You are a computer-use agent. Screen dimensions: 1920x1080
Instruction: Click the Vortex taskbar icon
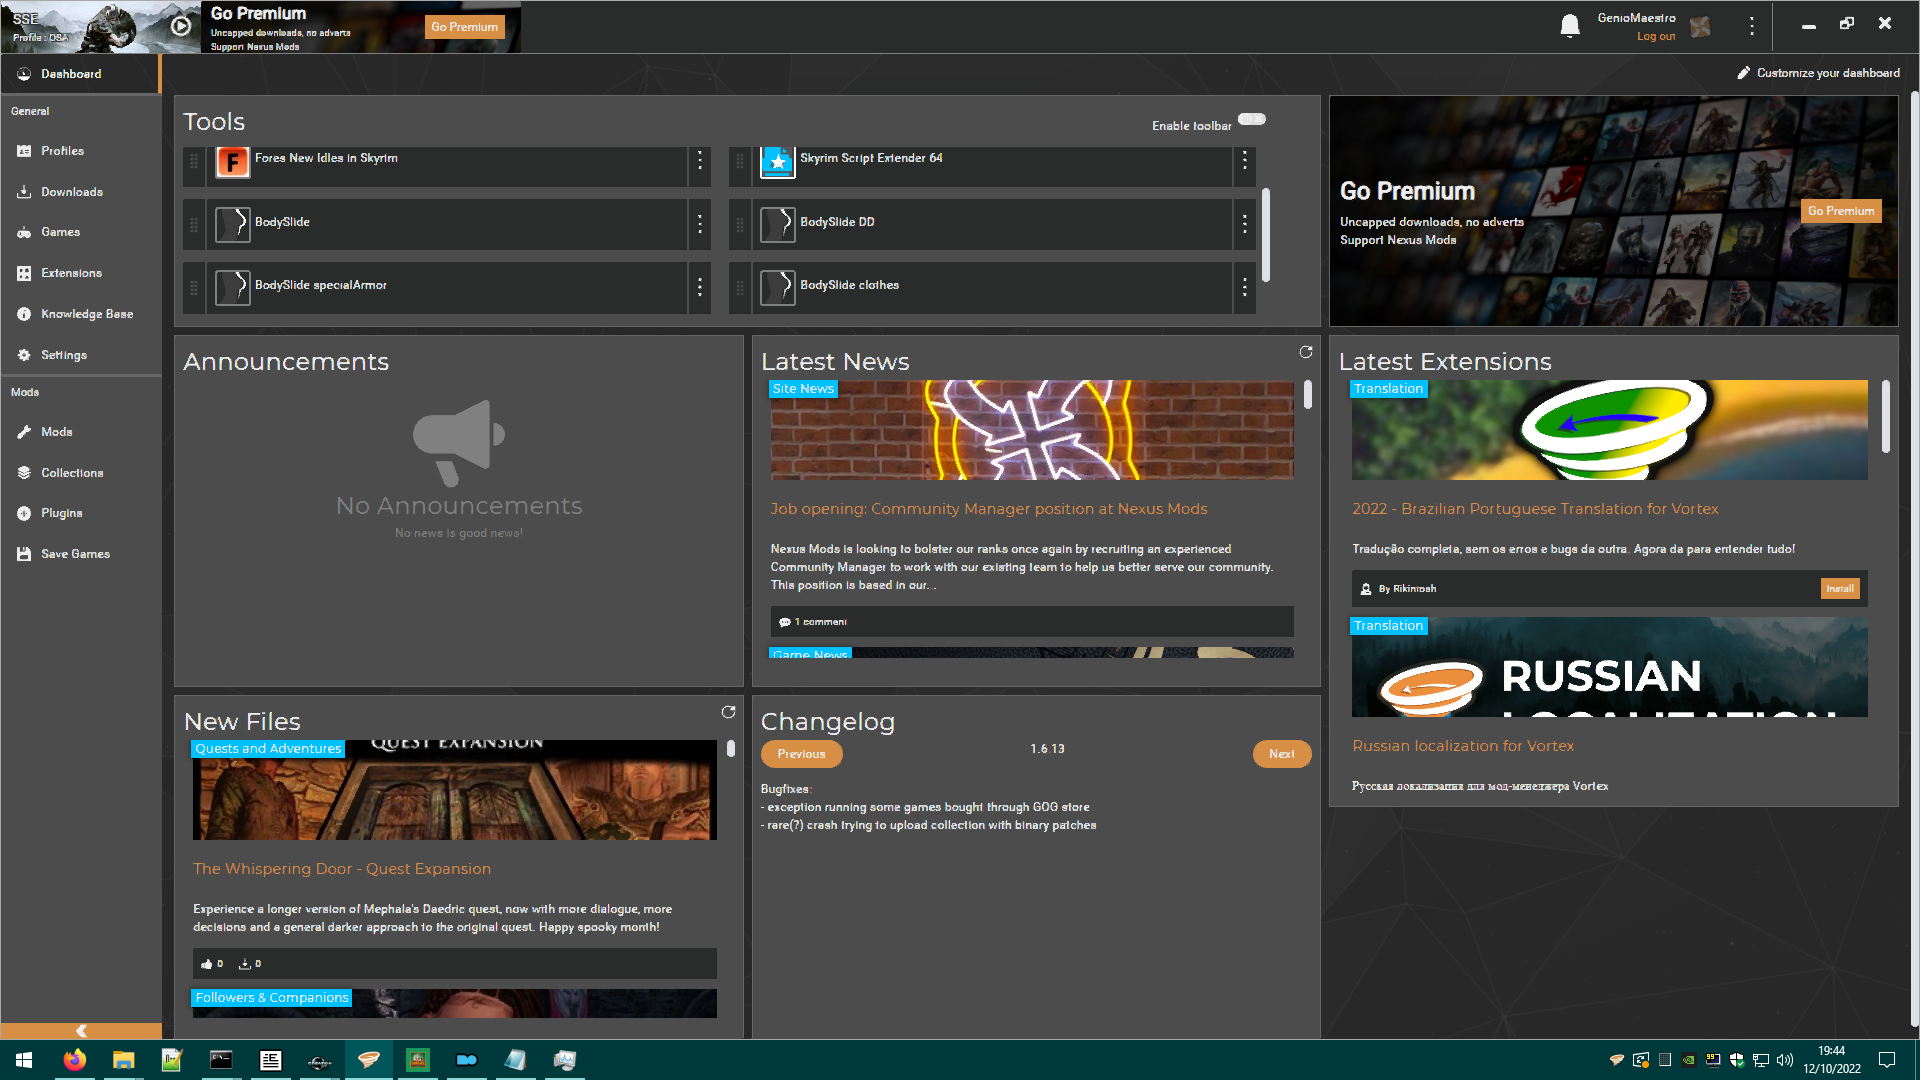pyautogui.click(x=368, y=1060)
